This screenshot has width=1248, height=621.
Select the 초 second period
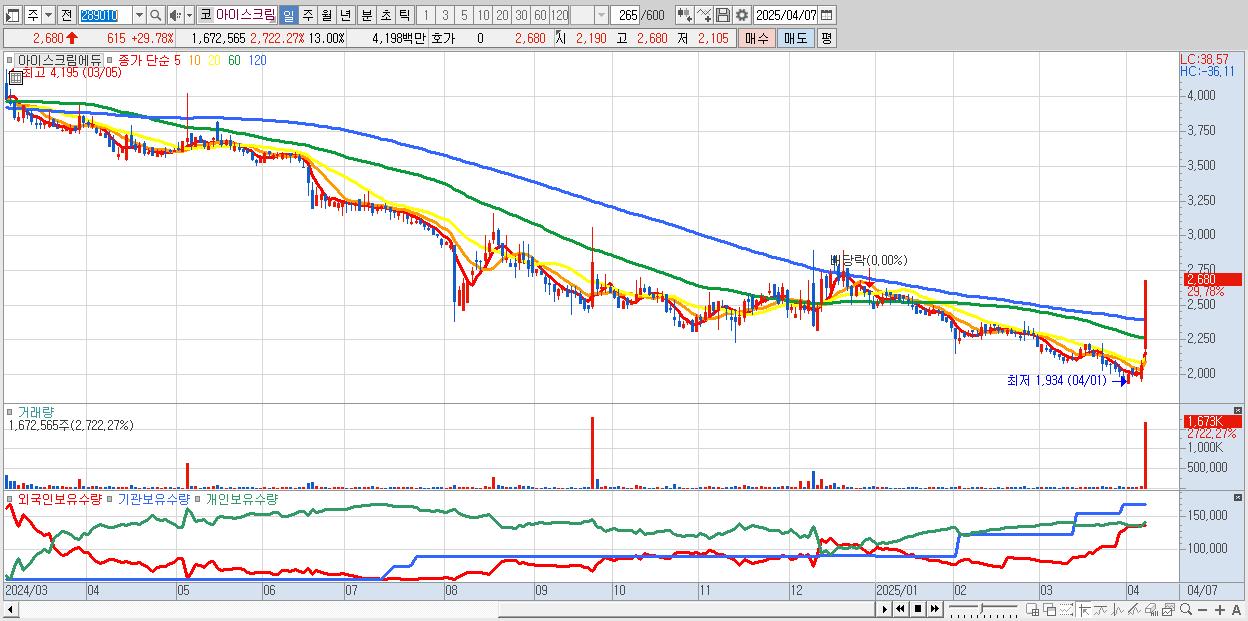click(385, 15)
